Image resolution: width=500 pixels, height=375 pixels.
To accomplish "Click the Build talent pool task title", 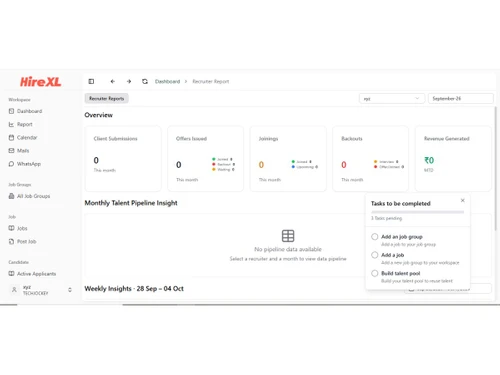I will (x=400, y=273).
